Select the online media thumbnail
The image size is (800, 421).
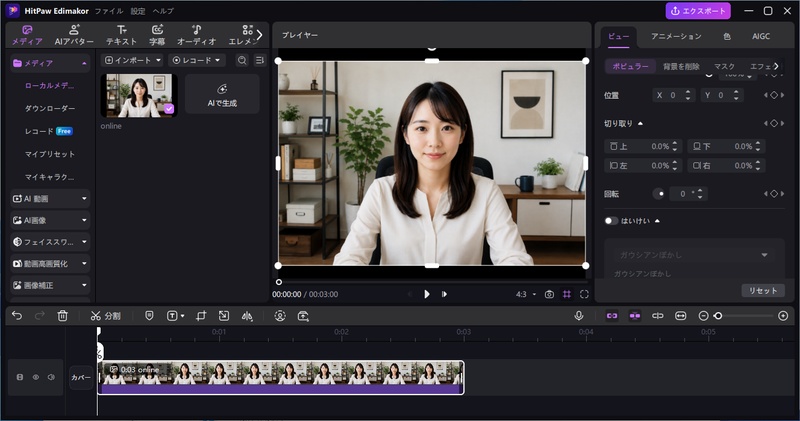pos(139,95)
